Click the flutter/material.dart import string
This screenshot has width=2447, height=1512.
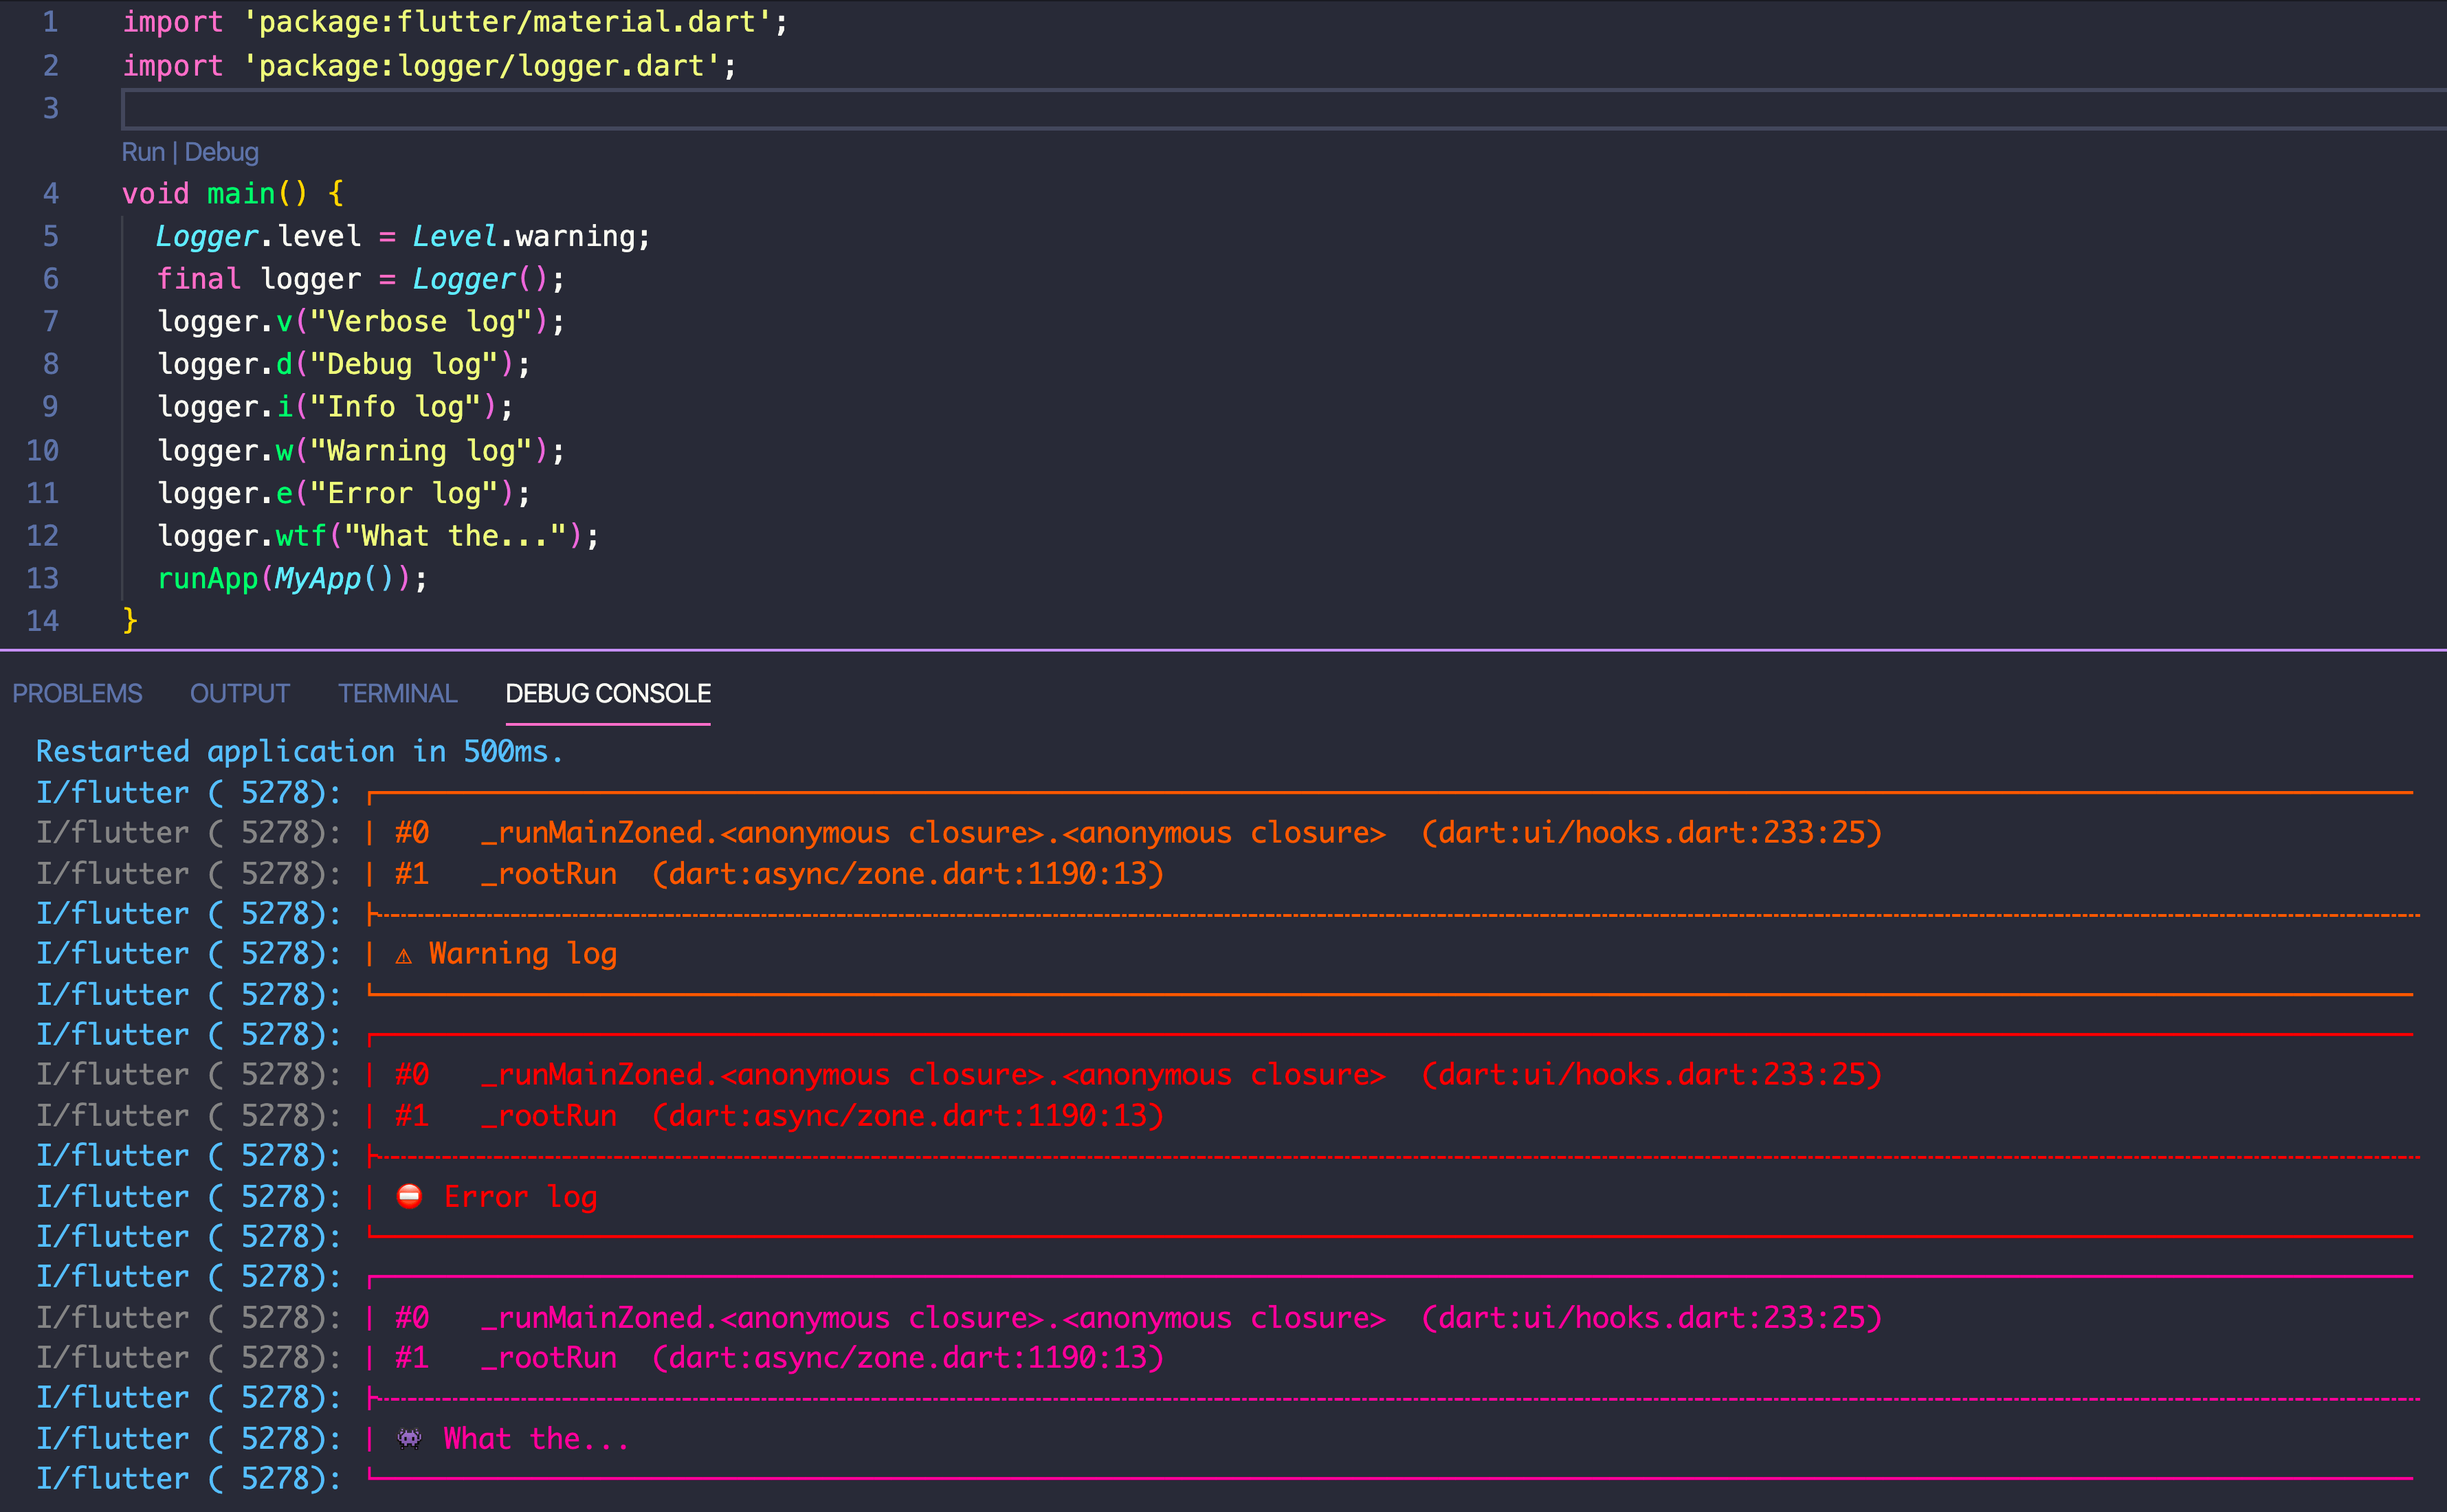pos(507,22)
